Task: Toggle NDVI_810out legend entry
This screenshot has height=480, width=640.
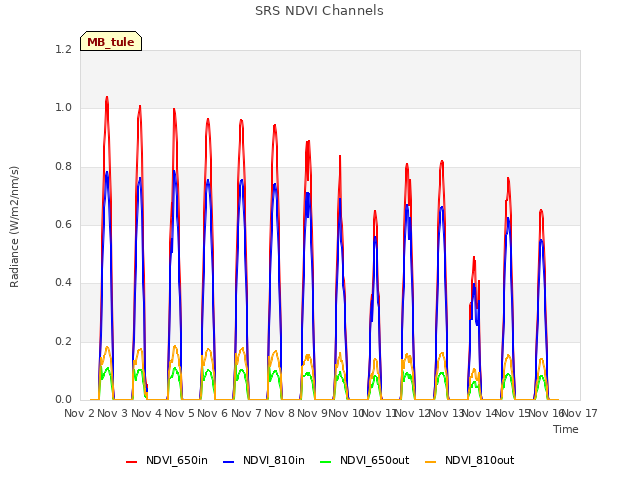Action: 469,461
